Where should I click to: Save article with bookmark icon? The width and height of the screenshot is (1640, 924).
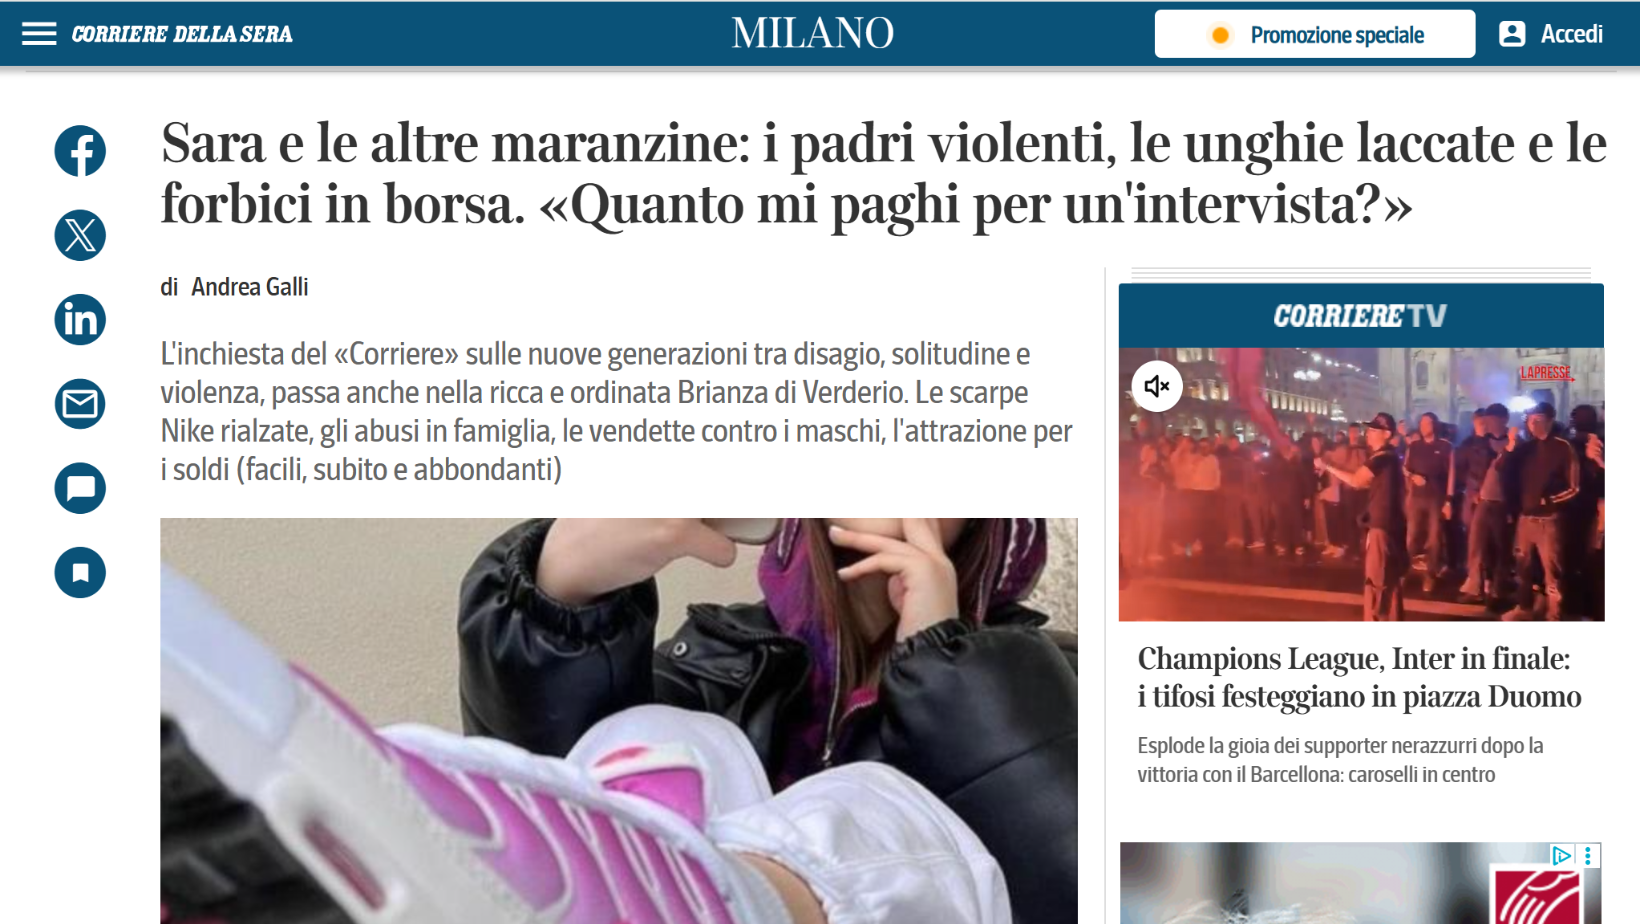tap(80, 573)
